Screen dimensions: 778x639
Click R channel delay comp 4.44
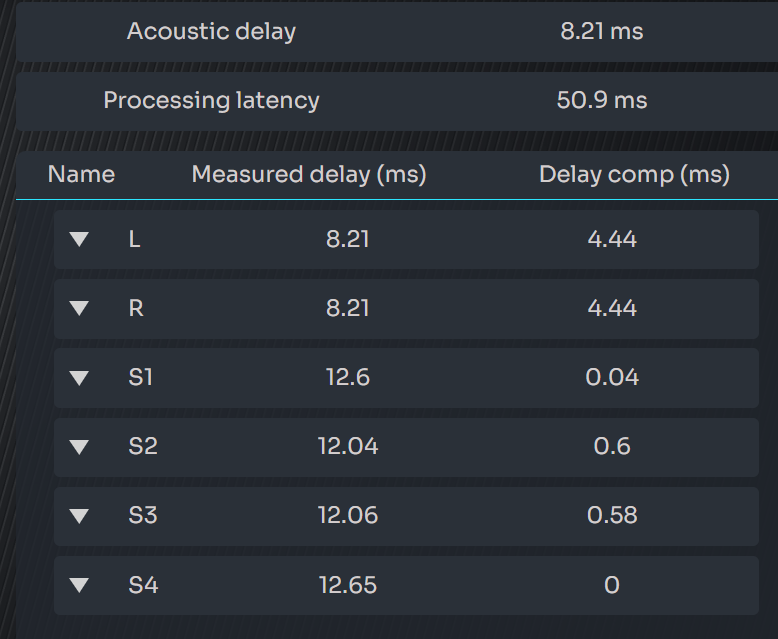[612, 309]
